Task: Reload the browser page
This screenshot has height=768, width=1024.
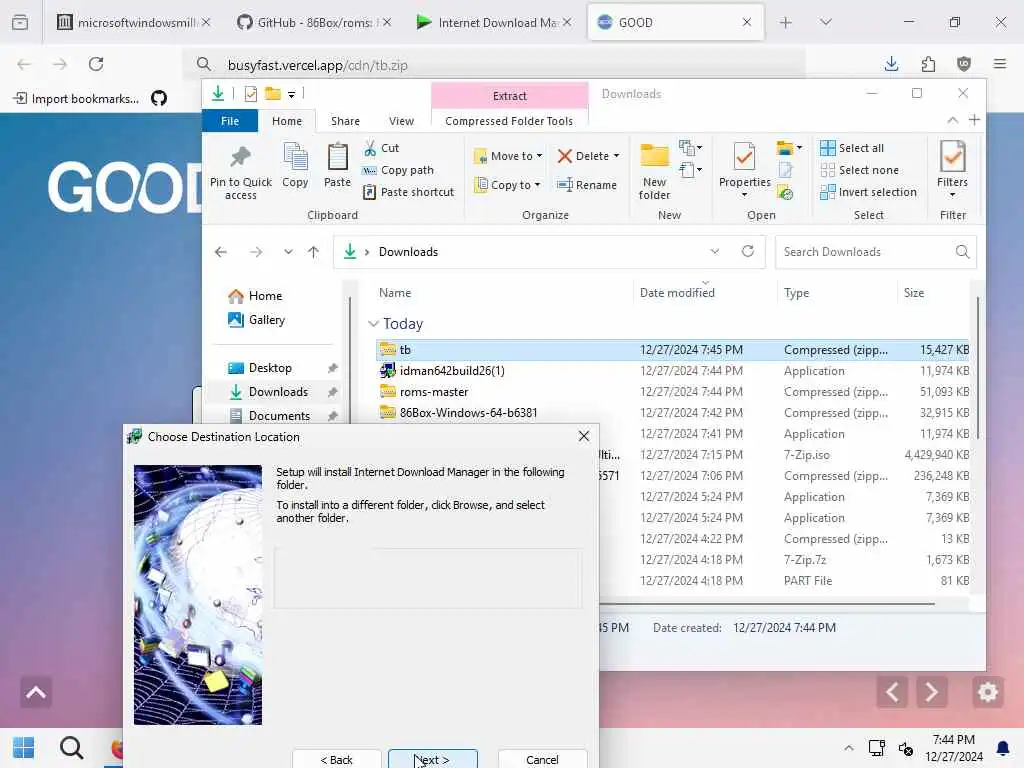Action: (96, 64)
